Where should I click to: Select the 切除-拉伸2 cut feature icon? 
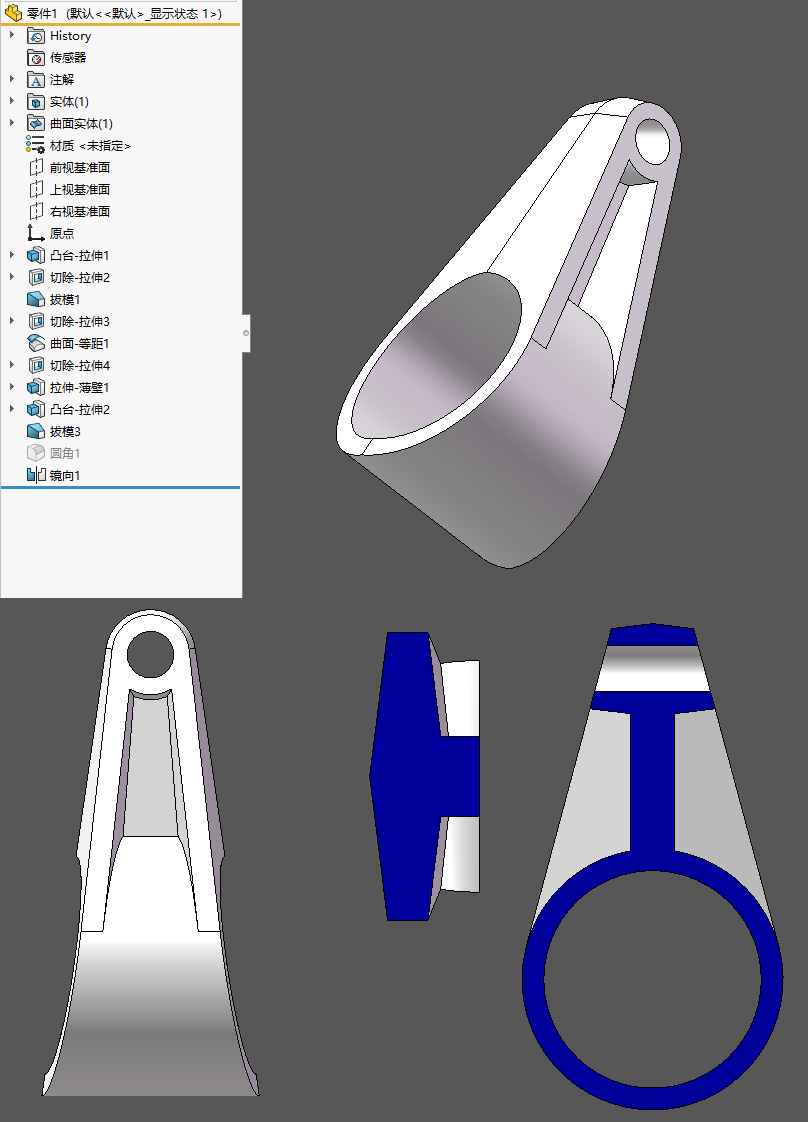pyautogui.click(x=36, y=278)
